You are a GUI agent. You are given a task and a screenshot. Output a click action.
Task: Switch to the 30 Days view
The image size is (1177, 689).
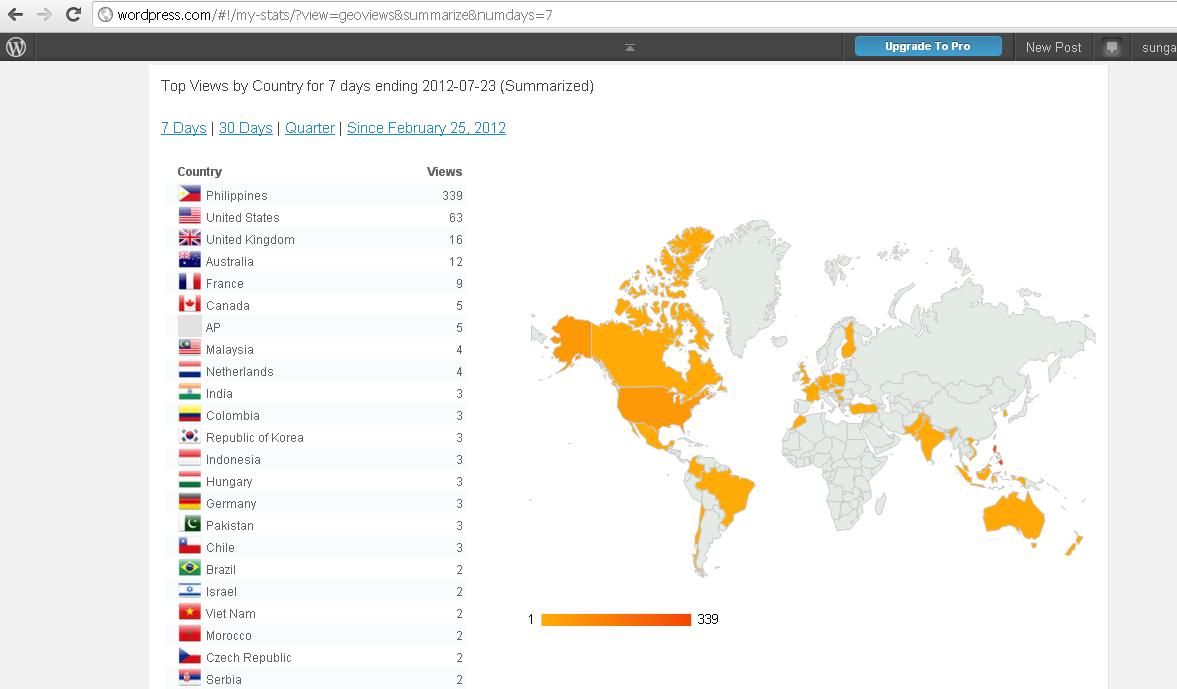(245, 128)
